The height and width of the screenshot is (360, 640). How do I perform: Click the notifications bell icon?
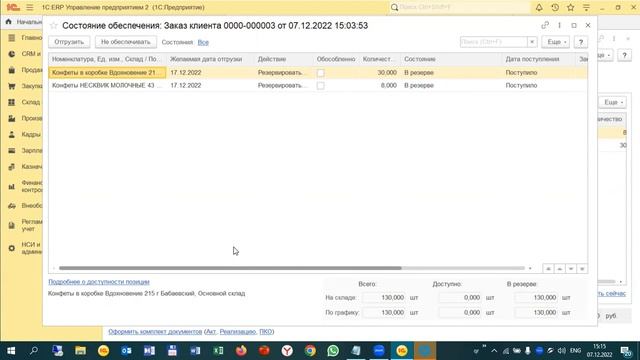point(539,7)
